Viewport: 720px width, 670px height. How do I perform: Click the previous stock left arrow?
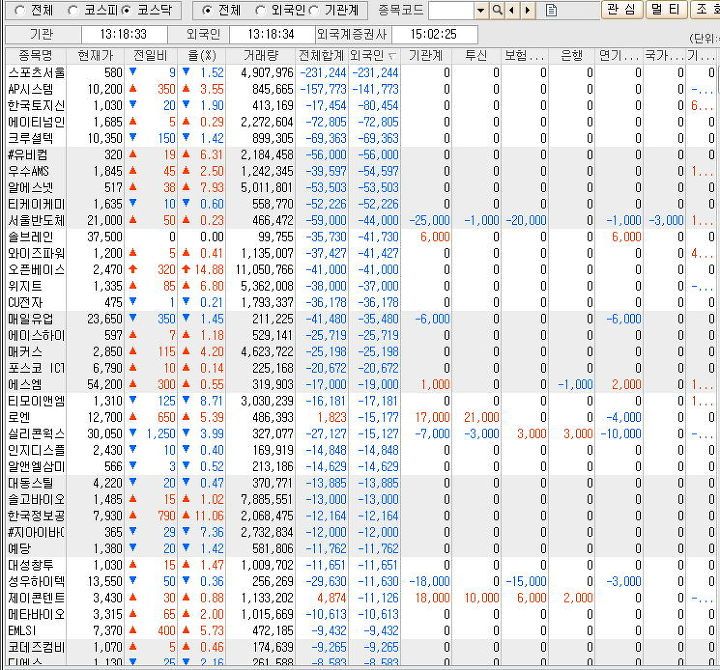[511, 10]
